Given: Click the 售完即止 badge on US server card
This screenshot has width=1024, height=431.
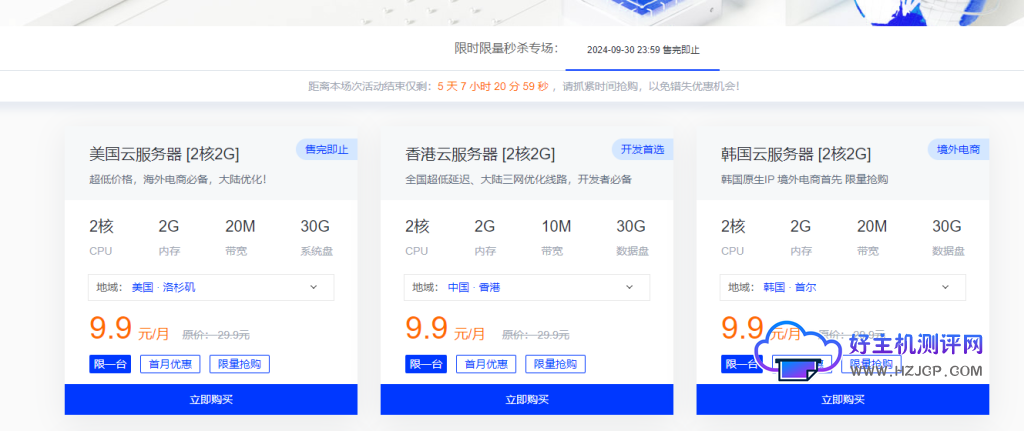Looking at the screenshot, I should pos(326,150).
